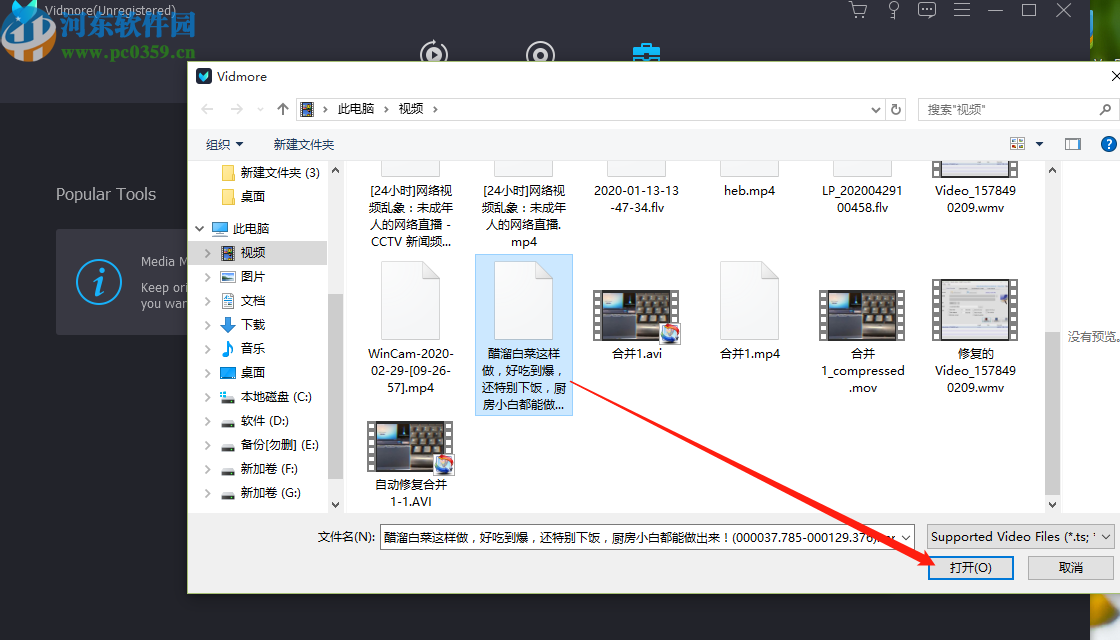Select 自动修复合并1-1.AVI file
Viewport: 1120px width, 640px height.
[x=411, y=465]
